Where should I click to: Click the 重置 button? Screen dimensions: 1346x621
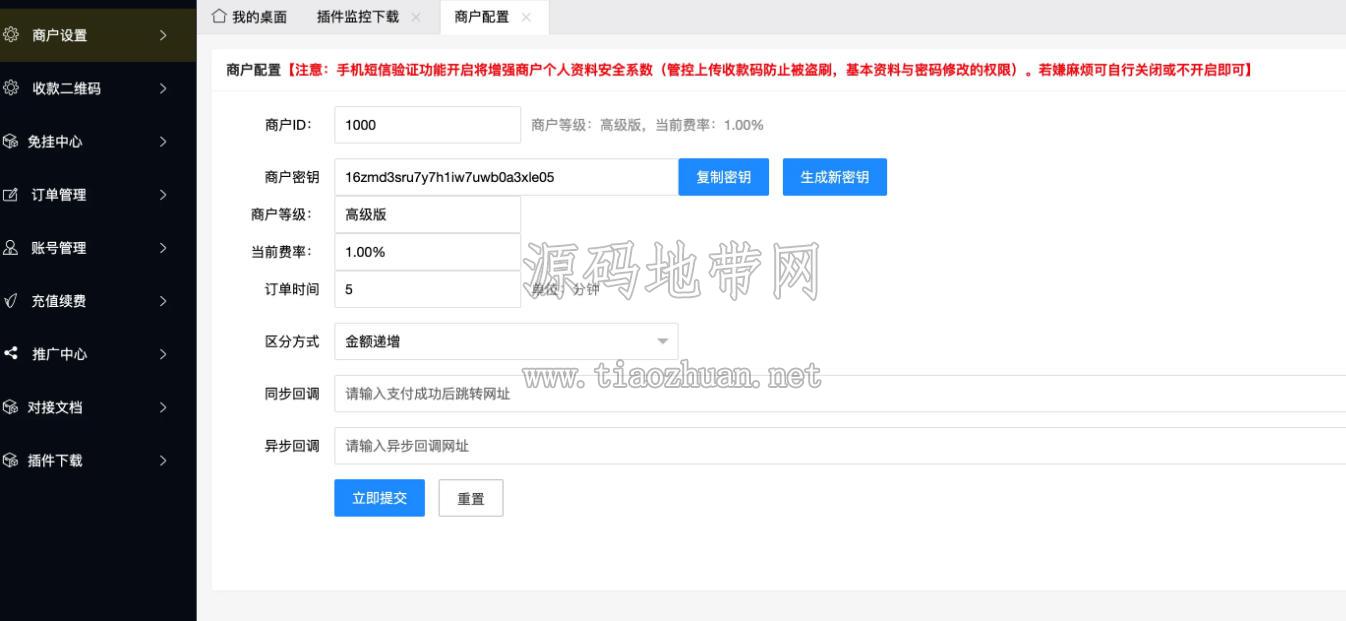[471, 498]
